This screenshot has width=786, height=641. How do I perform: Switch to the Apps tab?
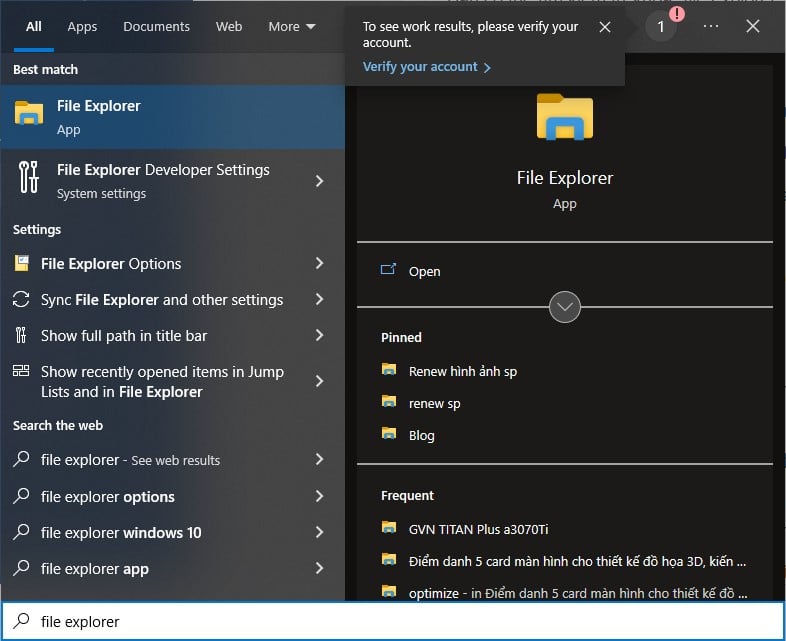click(82, 27)
